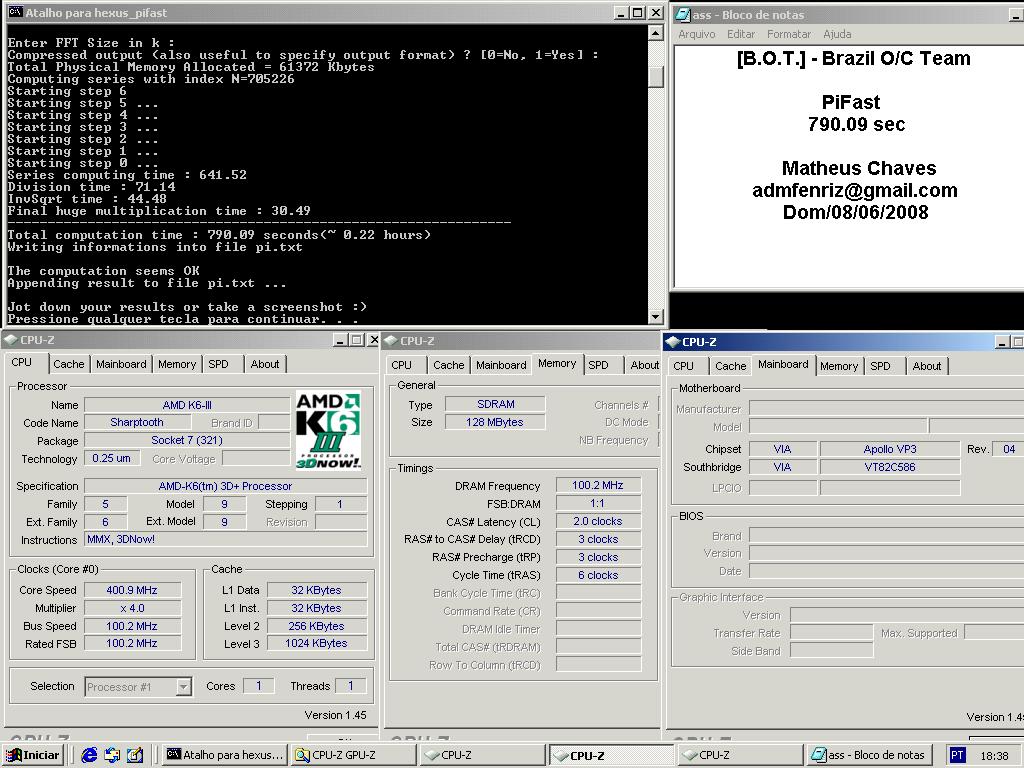This screenshot has width=1024, height=768.
Task: Open the Arquivo menu in Notepad
Action: pyautogui.click(x=696, y=34)
